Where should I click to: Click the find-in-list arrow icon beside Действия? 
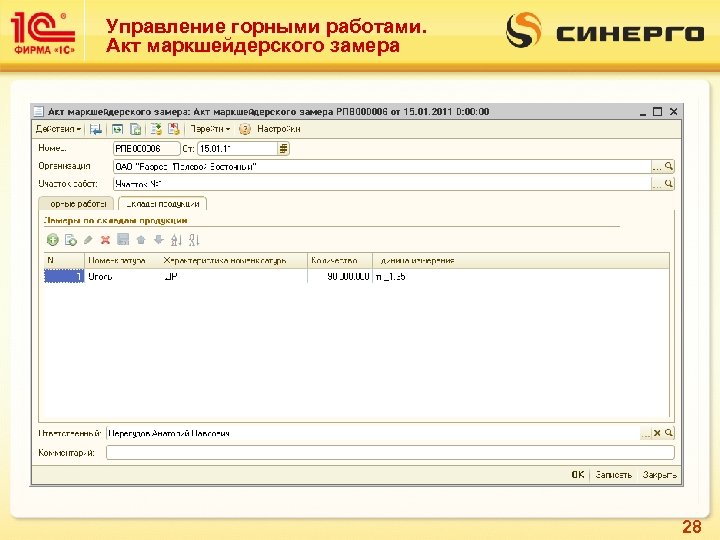(96, 129)
